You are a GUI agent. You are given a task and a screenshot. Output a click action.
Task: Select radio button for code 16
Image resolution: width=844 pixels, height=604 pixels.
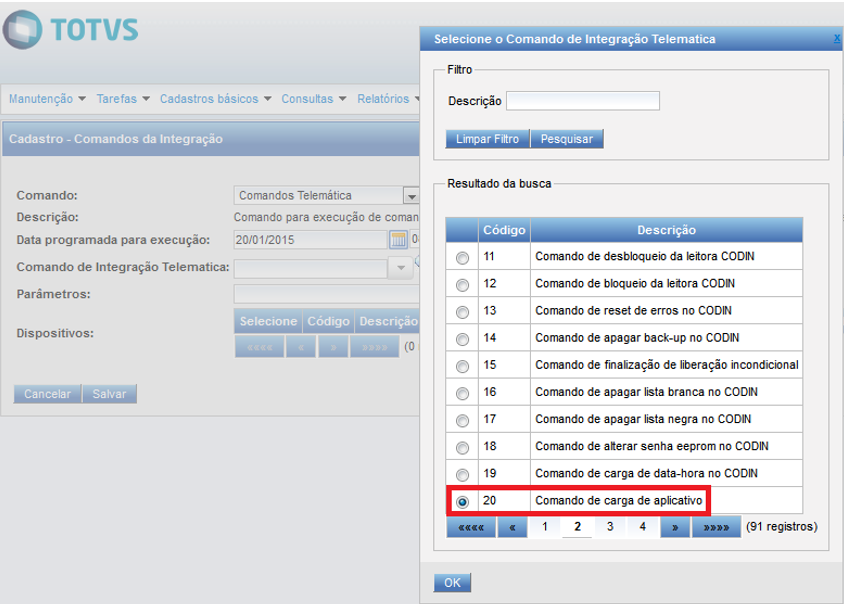pos(462,394)
